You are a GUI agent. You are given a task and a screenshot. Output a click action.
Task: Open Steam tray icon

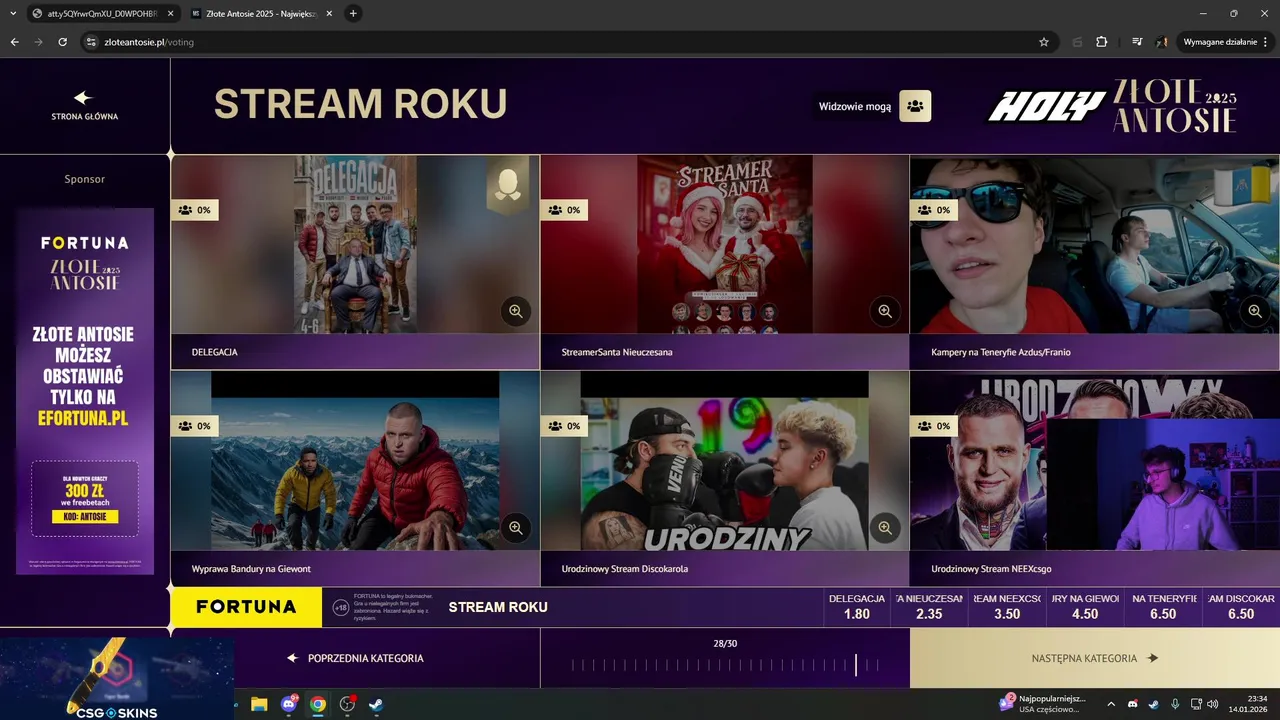click(1153, 704)
